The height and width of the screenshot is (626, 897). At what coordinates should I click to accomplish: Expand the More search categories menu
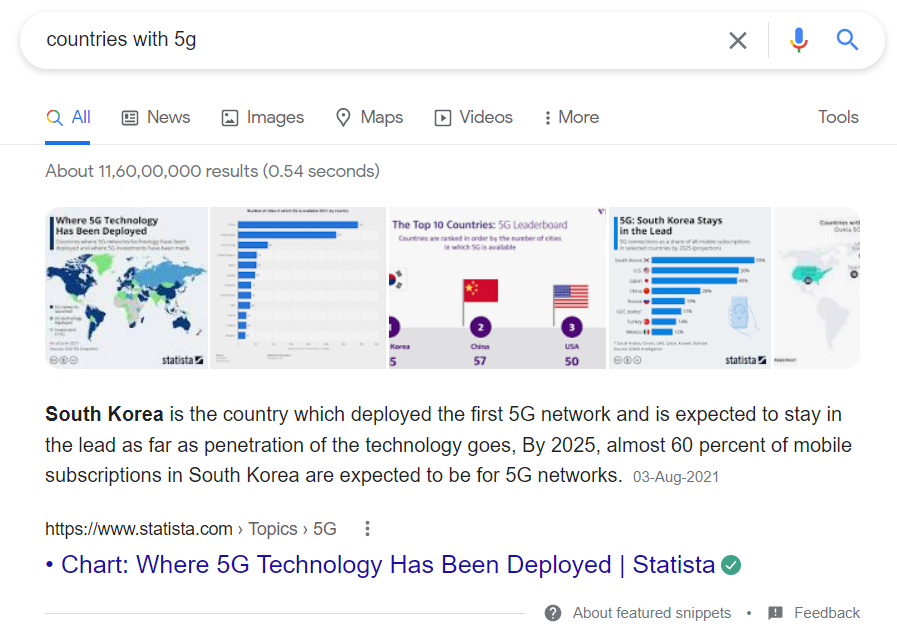[571, 117]
